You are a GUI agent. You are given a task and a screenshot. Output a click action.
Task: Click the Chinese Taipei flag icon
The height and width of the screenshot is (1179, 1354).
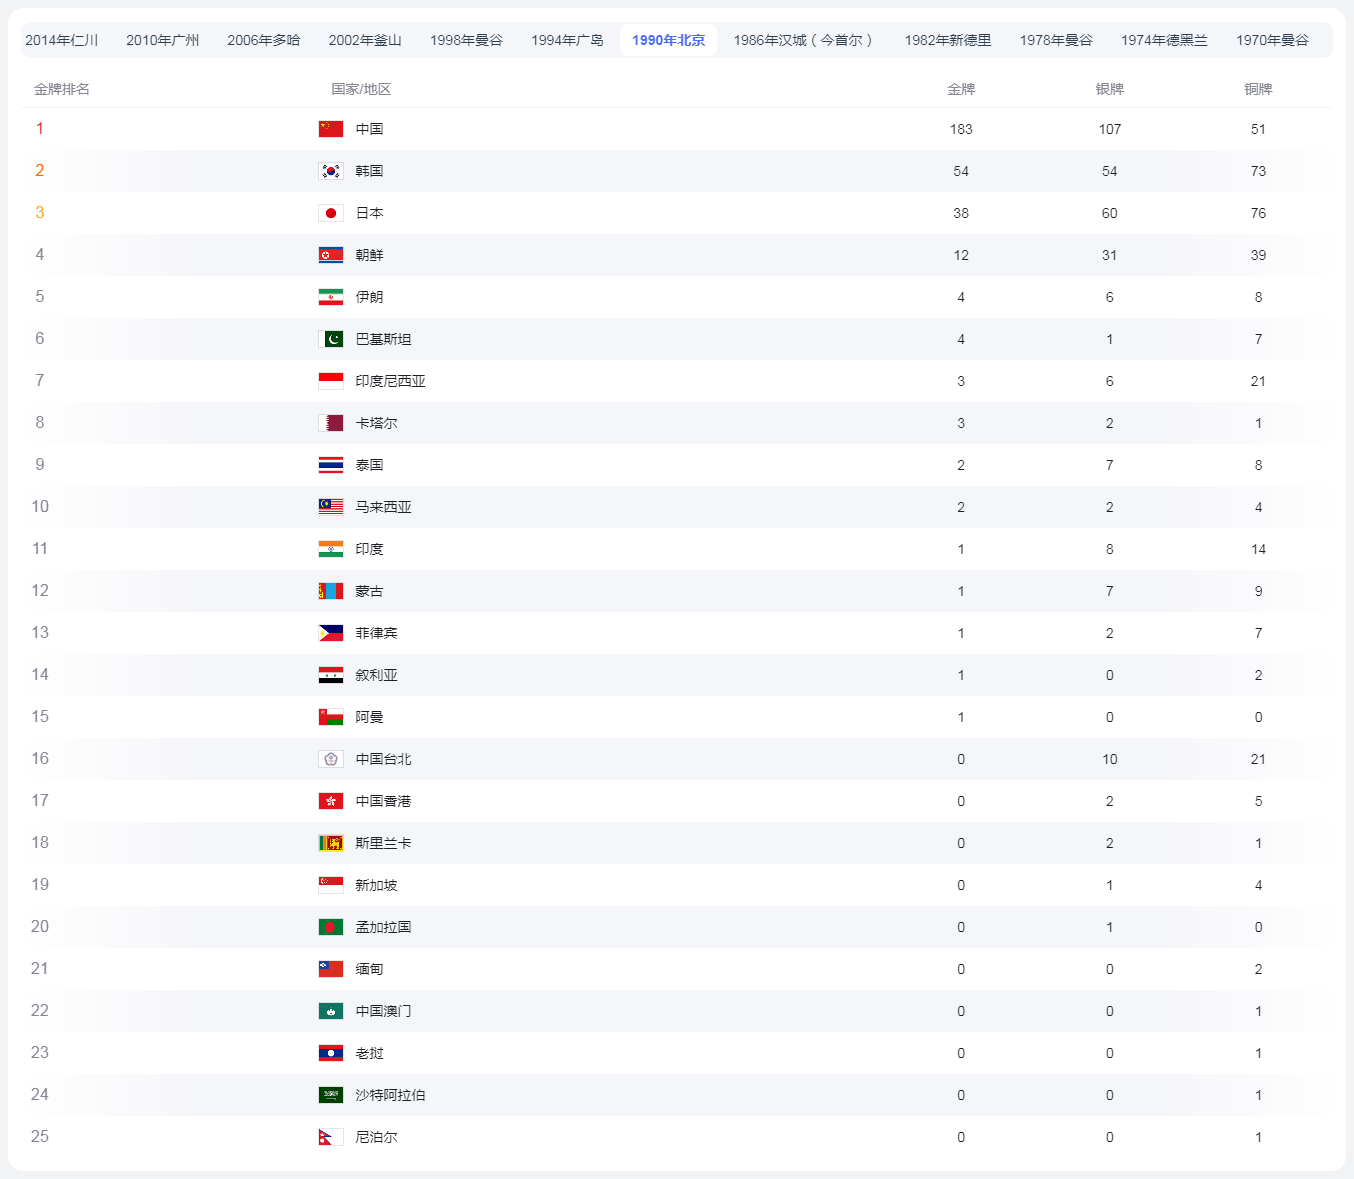point(331,759)
